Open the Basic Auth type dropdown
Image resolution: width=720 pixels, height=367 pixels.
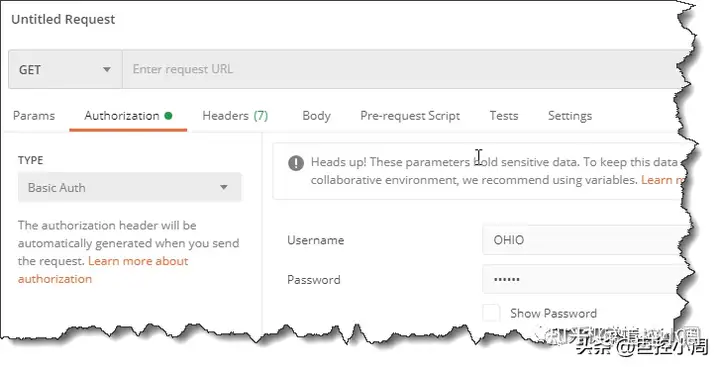pyautogui.click(x=129, y=187)
